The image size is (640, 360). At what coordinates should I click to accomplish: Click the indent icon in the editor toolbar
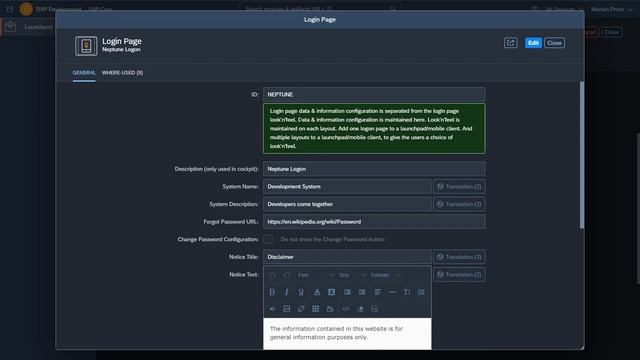coord(362,292)
